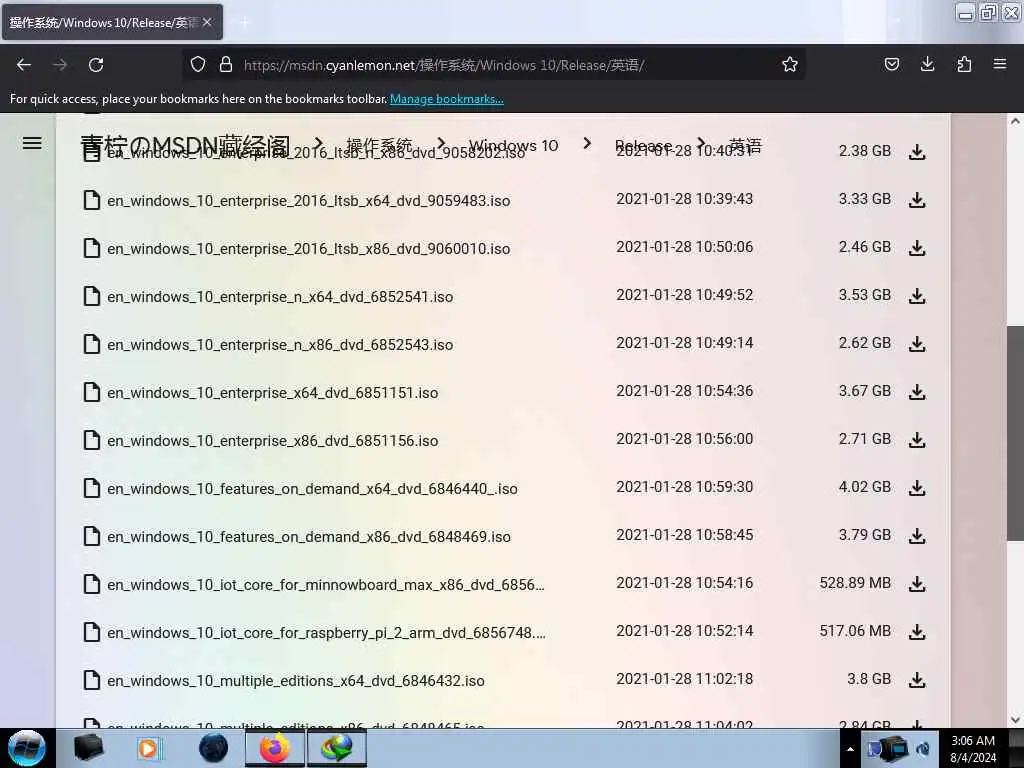This screenshot has width=1024, height=768.
Task: Open en_windows_10_enterprise_x86_dvd_6851156.iso
Action: coord(272,441)
